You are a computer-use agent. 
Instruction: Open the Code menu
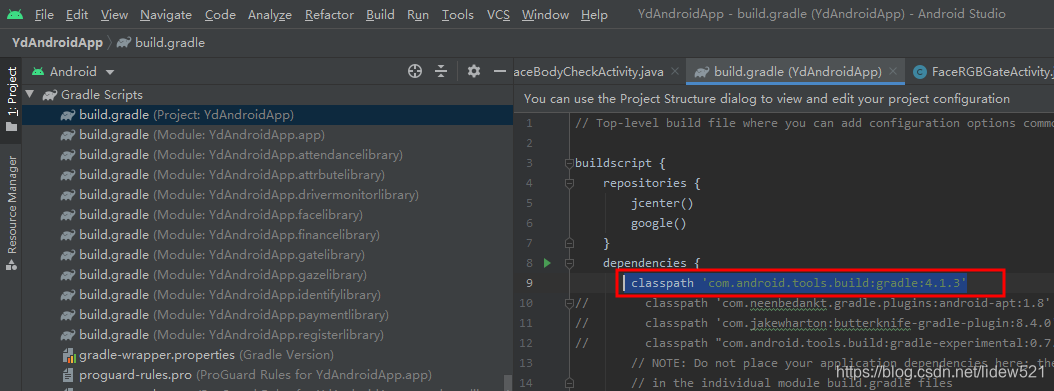pyautogui.click(x=220, y=14)
